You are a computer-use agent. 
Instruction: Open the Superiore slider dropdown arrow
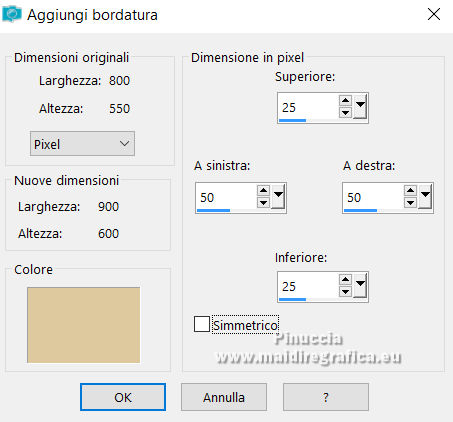360,106
